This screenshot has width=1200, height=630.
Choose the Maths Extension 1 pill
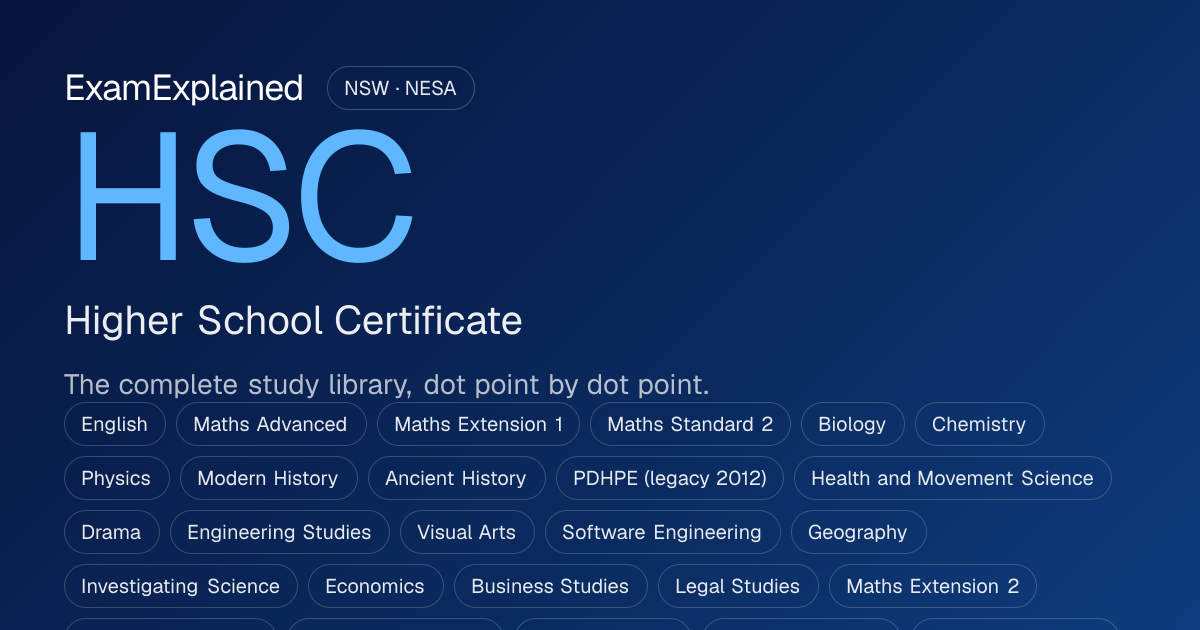478,424
